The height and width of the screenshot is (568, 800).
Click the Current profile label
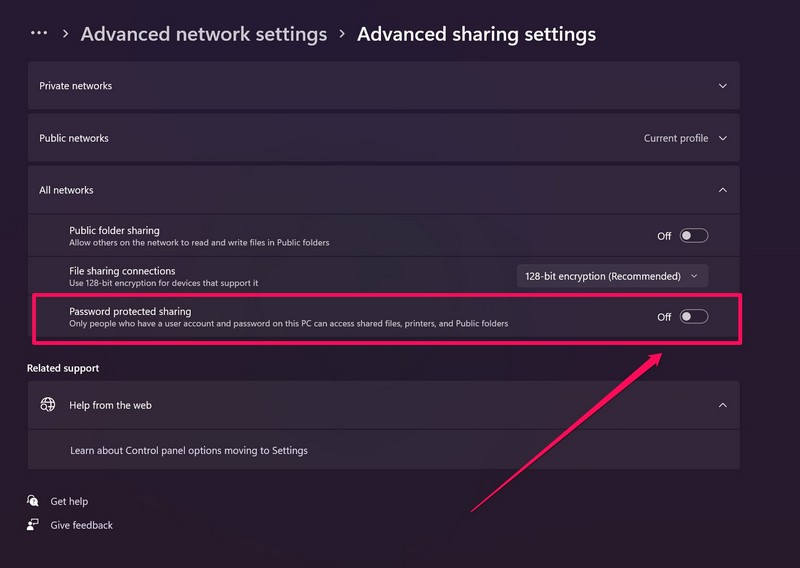point(675,138)
